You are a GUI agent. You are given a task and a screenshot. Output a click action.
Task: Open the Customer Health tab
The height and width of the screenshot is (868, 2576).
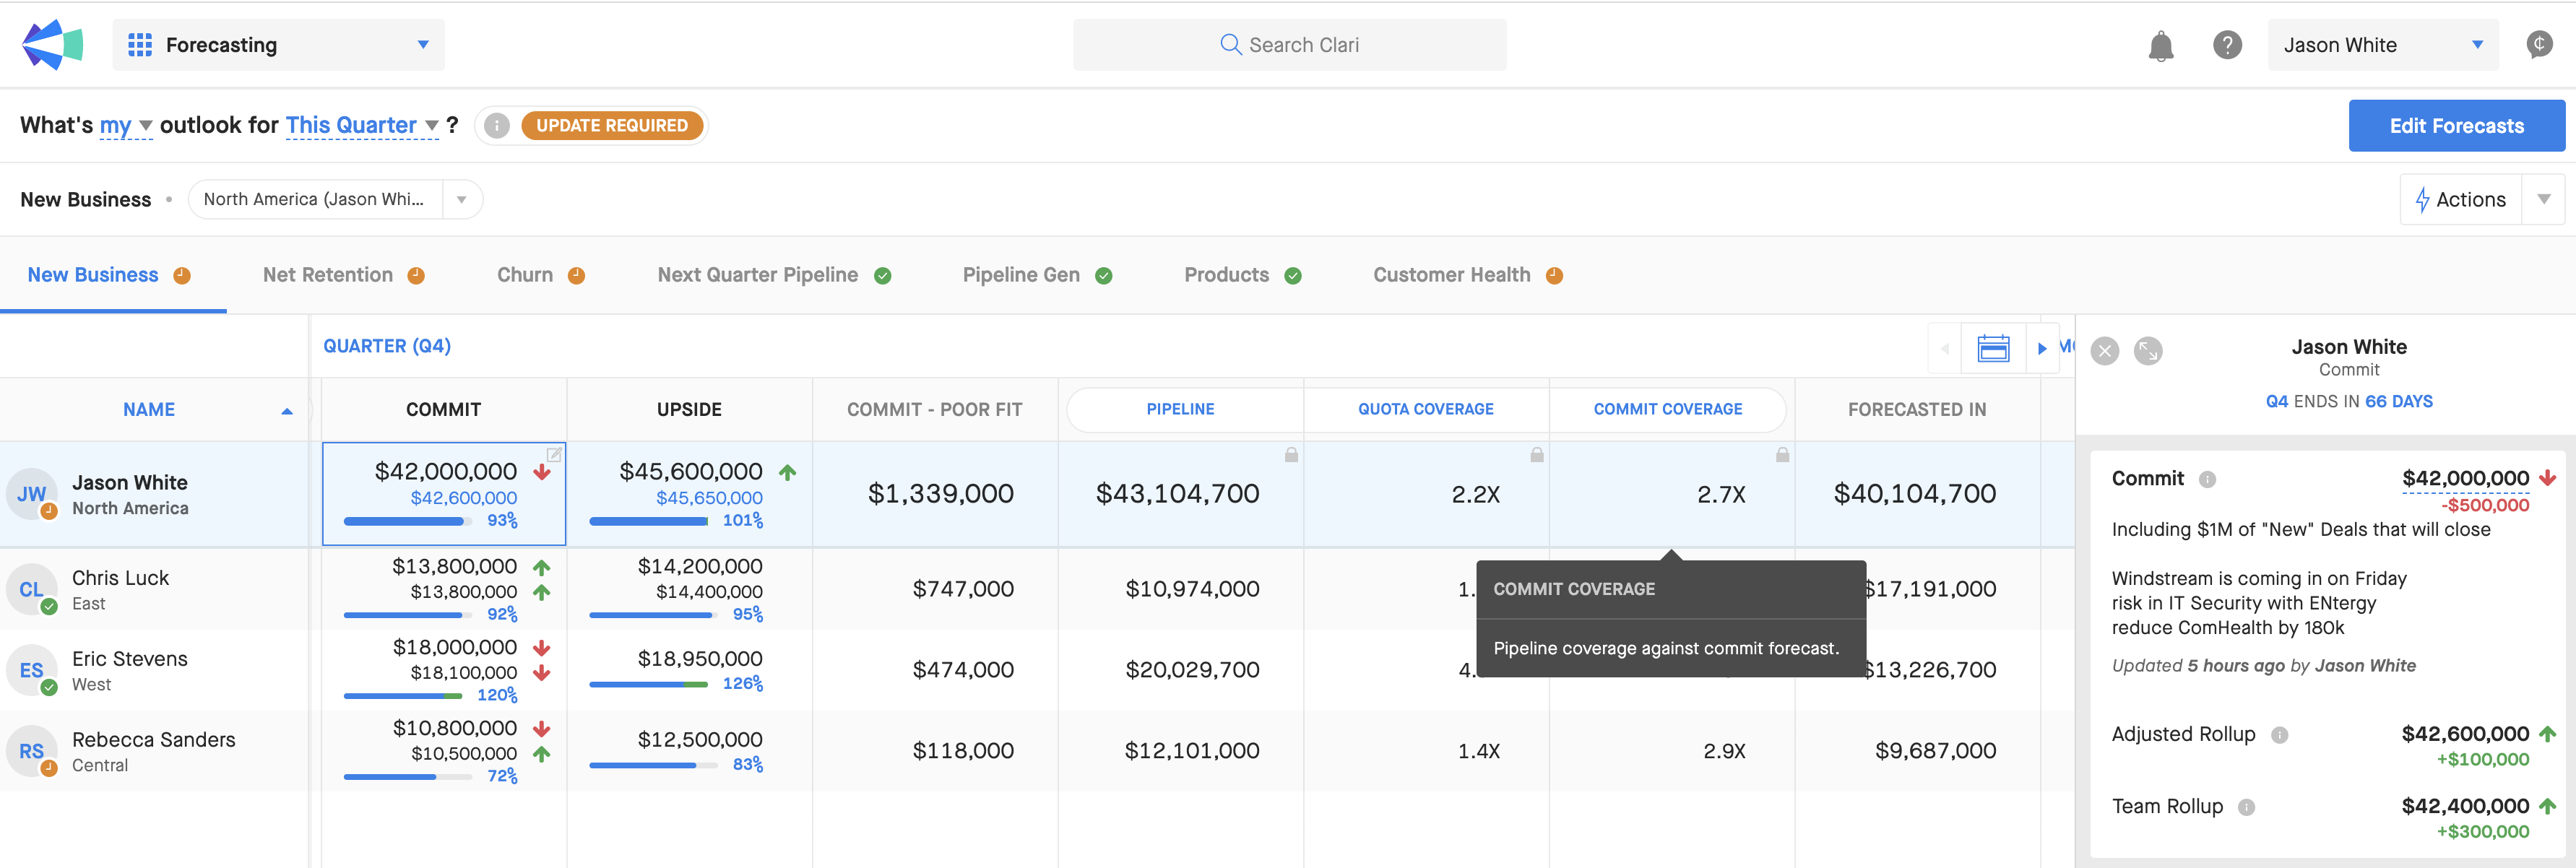coord(1467,275)
